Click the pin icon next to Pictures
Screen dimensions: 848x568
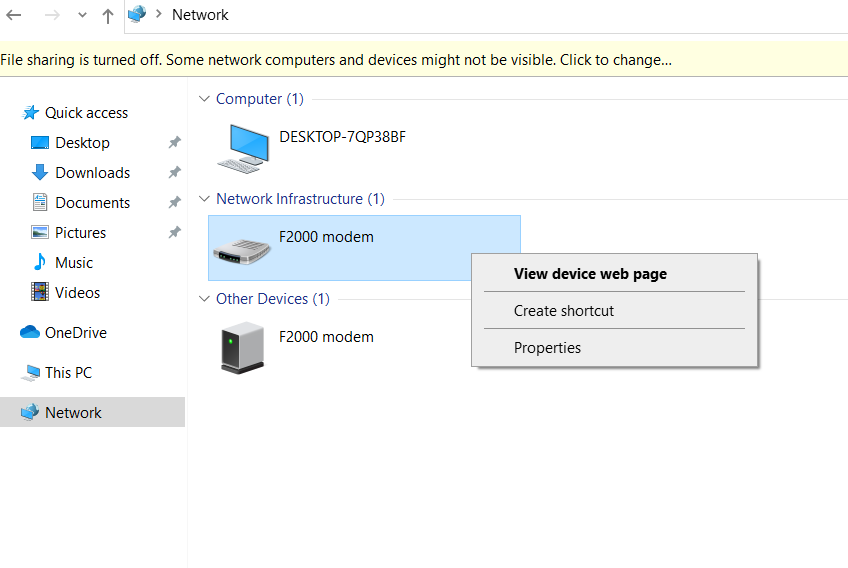174,232
